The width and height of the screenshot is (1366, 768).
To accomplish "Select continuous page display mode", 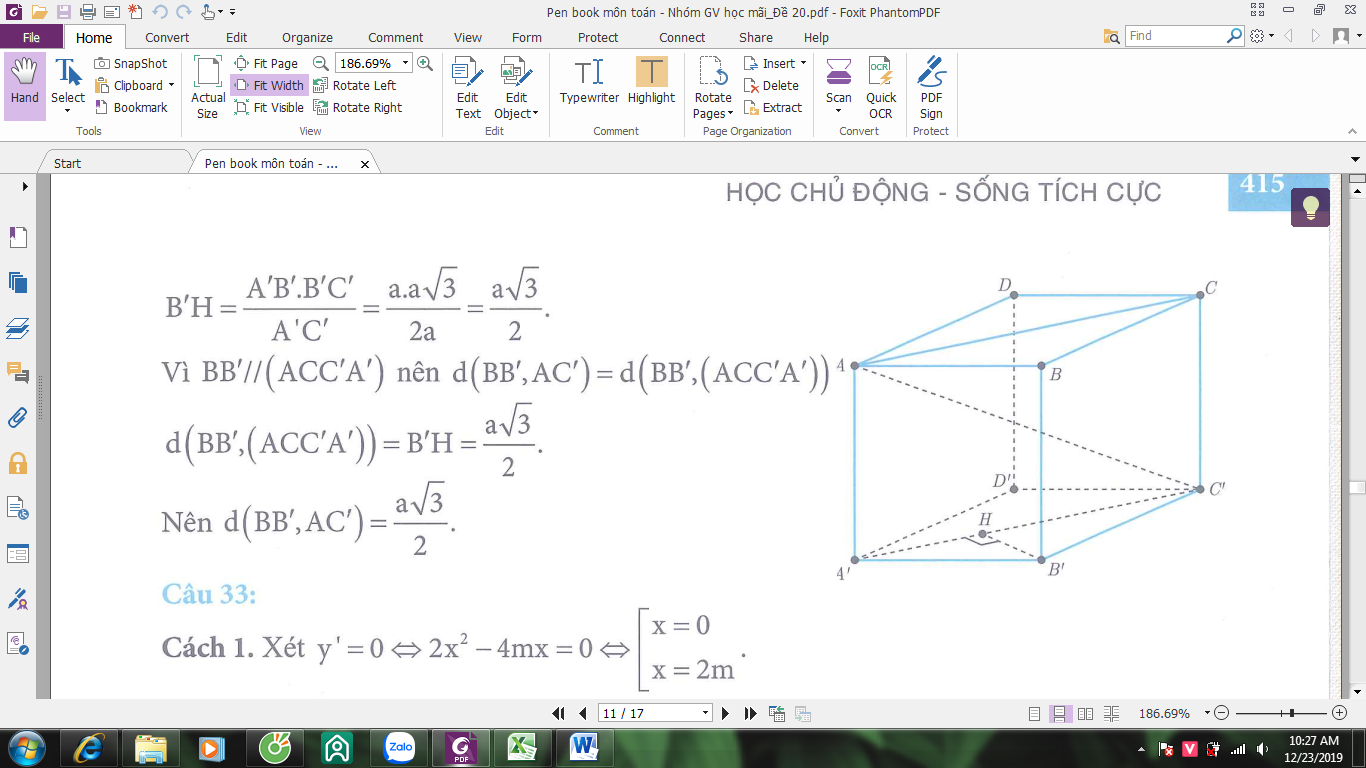I will pos(1060,714).
